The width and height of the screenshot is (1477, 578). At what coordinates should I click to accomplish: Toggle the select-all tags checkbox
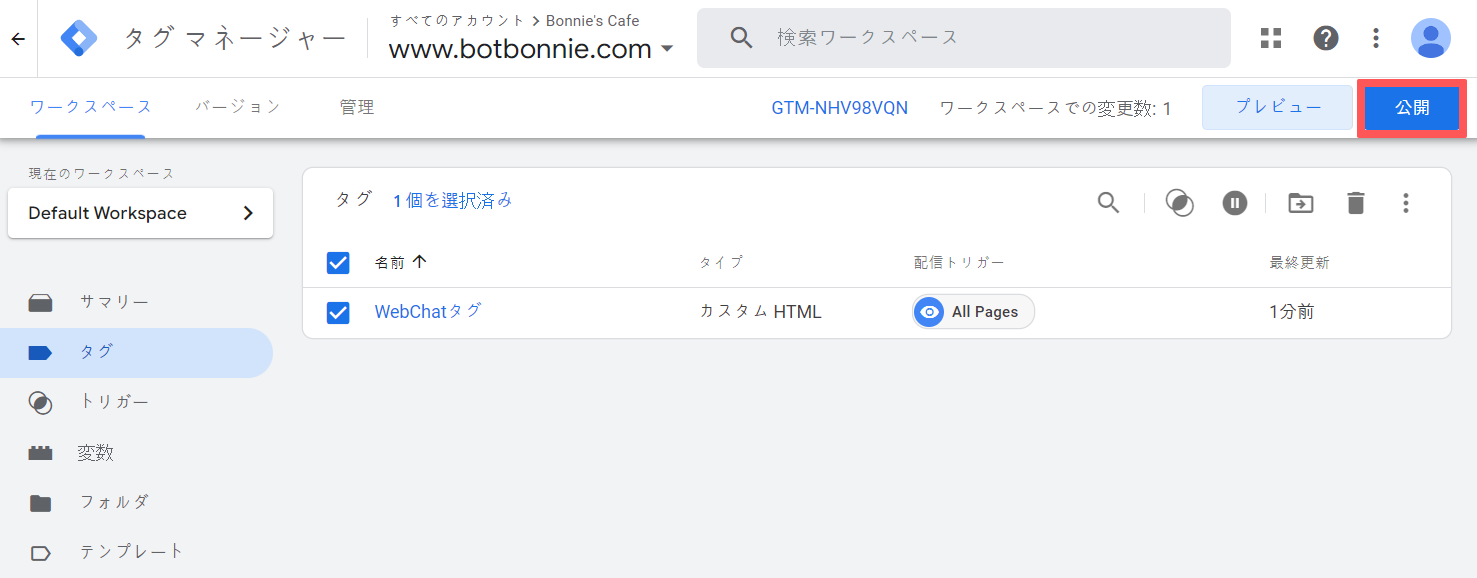click(338, 263)
